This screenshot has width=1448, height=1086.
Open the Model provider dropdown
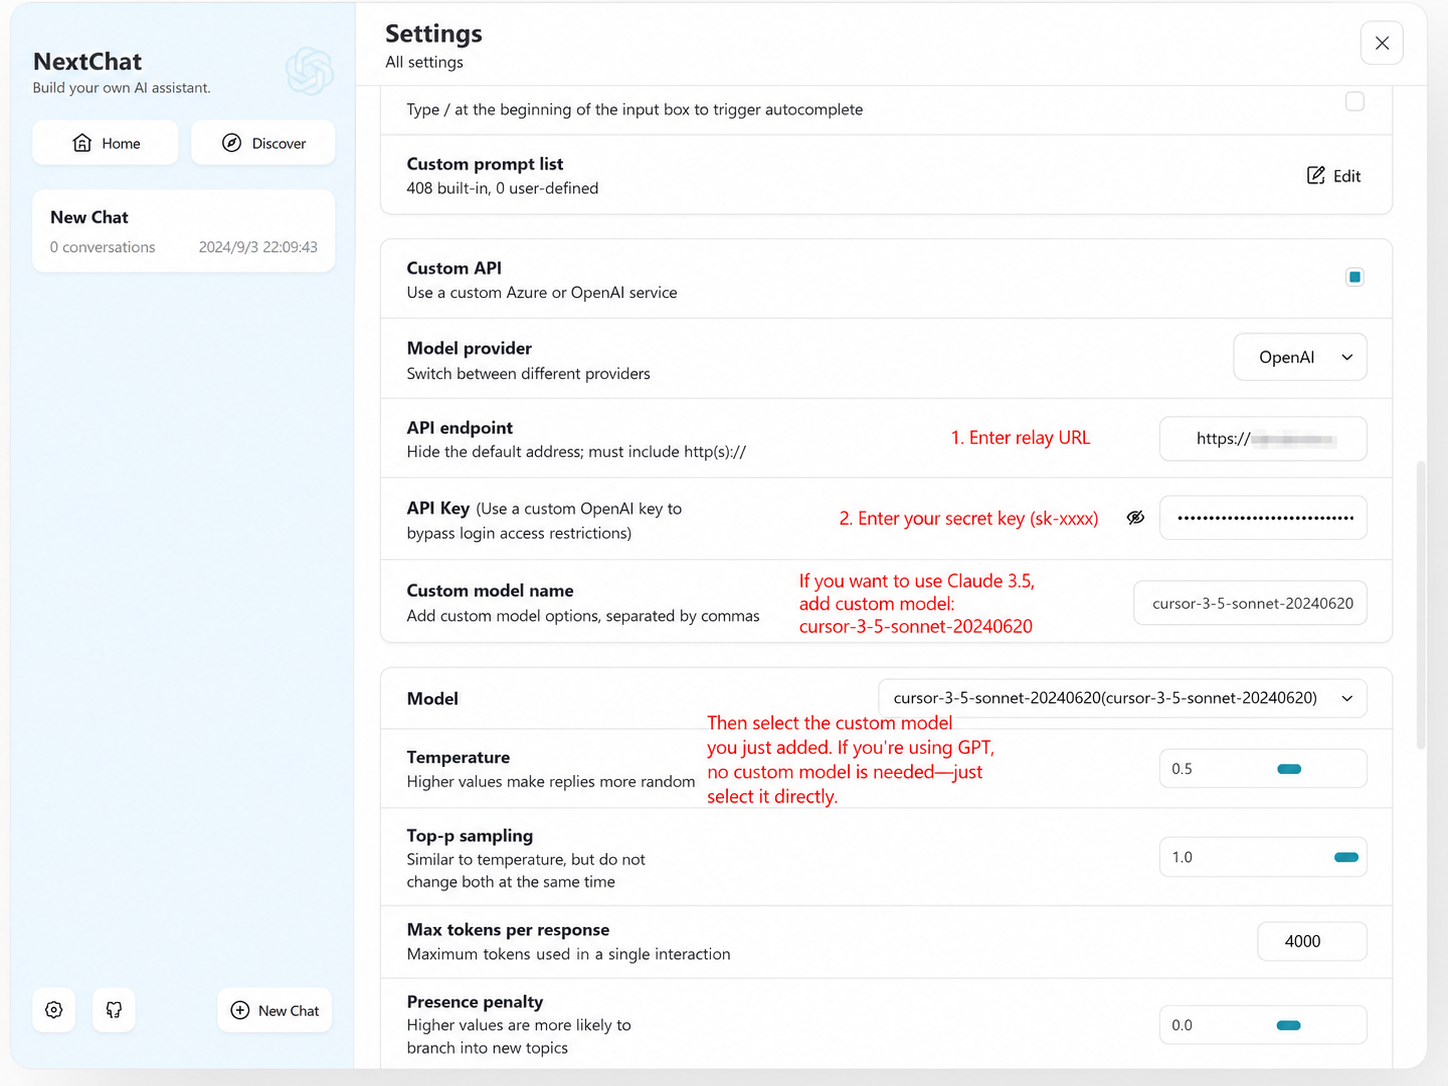(1300, 357)
